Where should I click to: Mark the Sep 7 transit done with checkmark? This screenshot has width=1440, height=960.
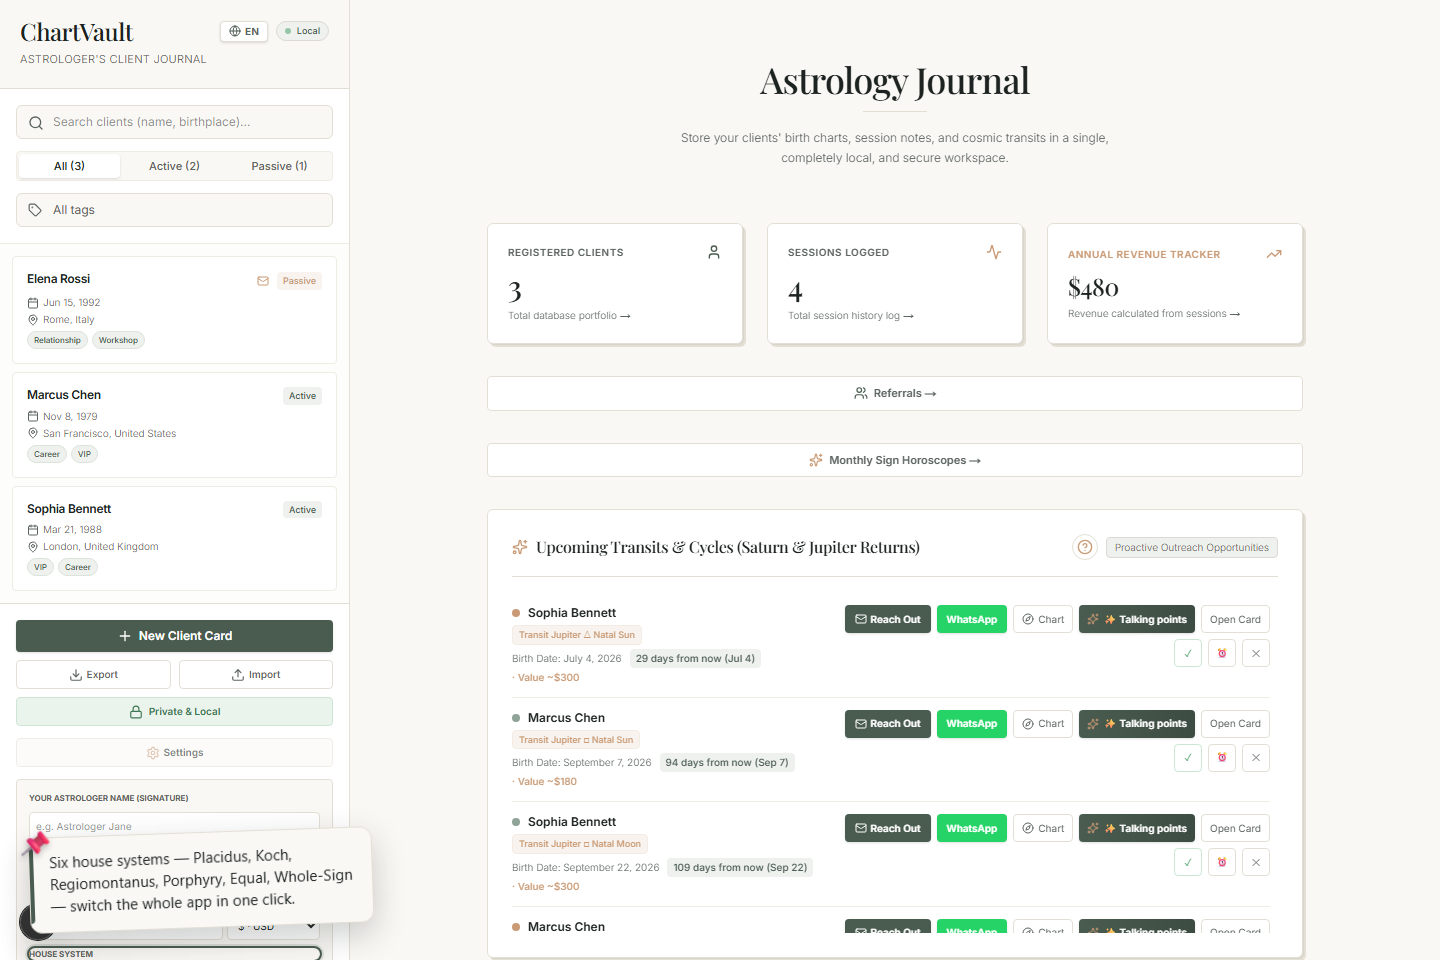tap(1188, 758)
